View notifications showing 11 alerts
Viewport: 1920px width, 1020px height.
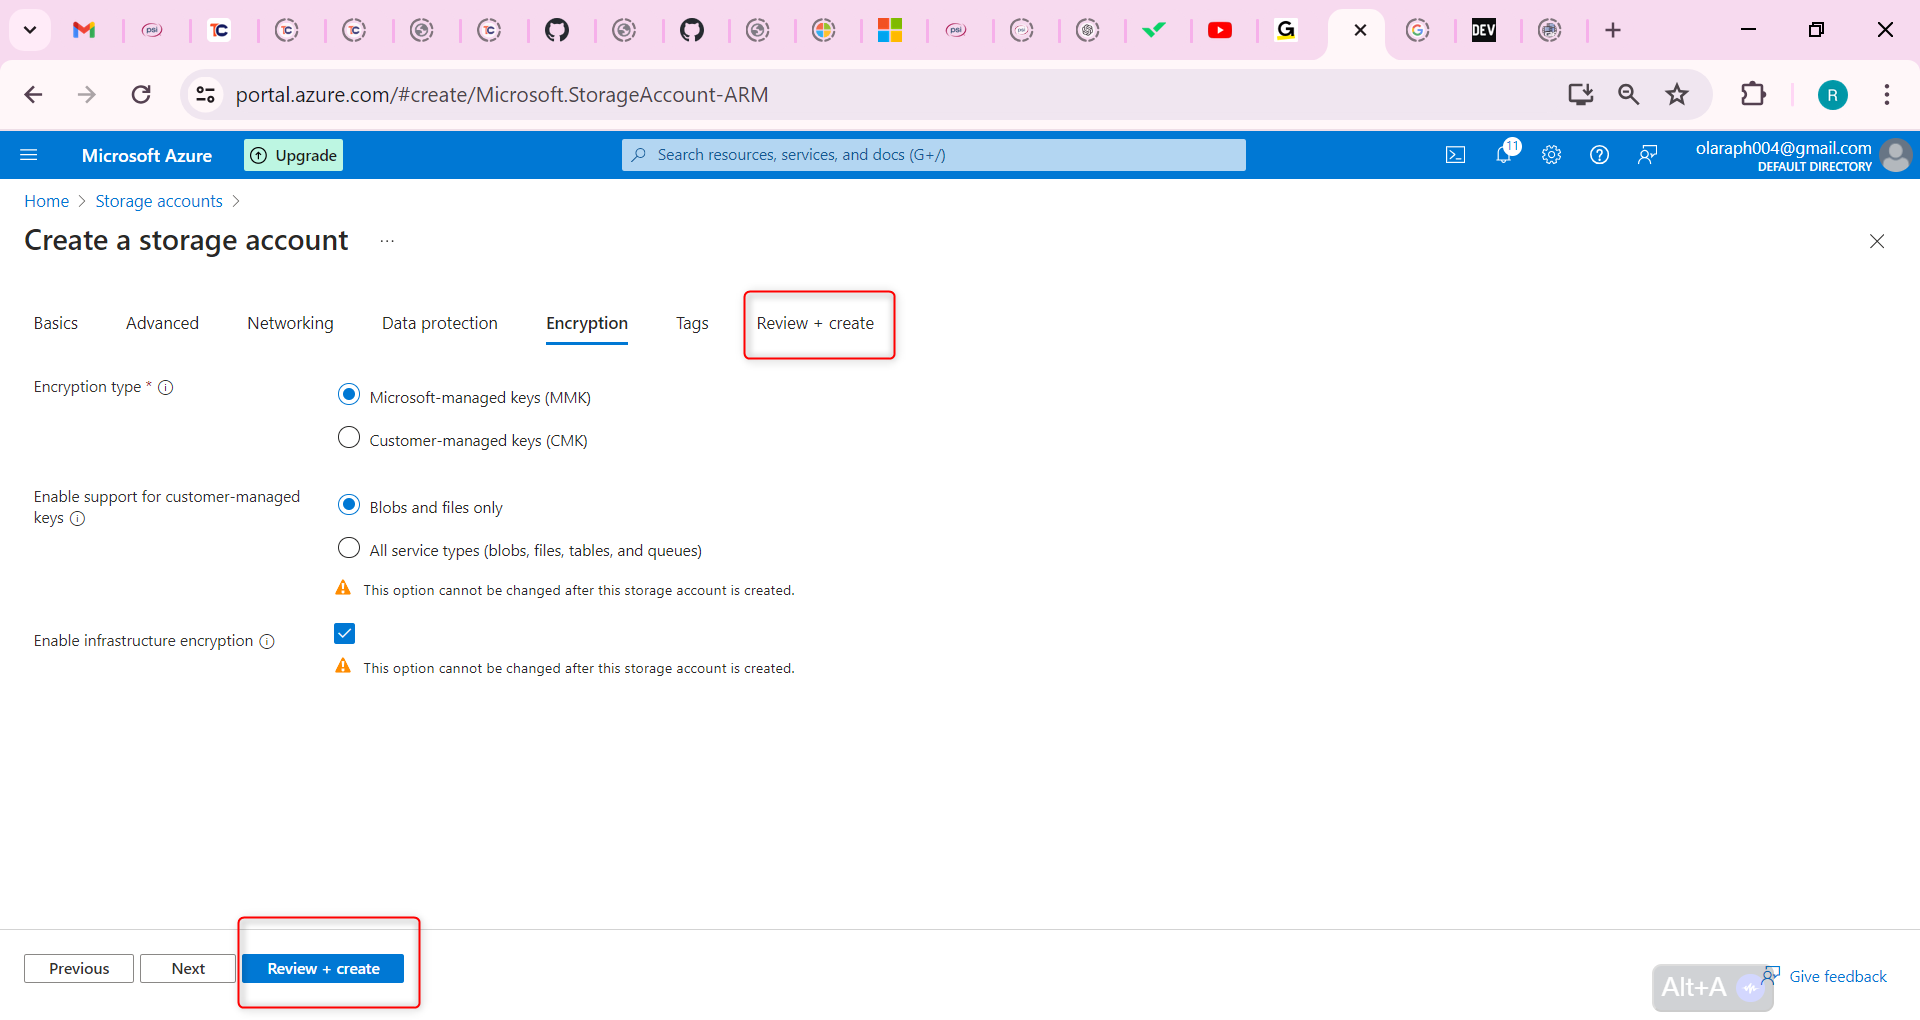pos(1505,154)
